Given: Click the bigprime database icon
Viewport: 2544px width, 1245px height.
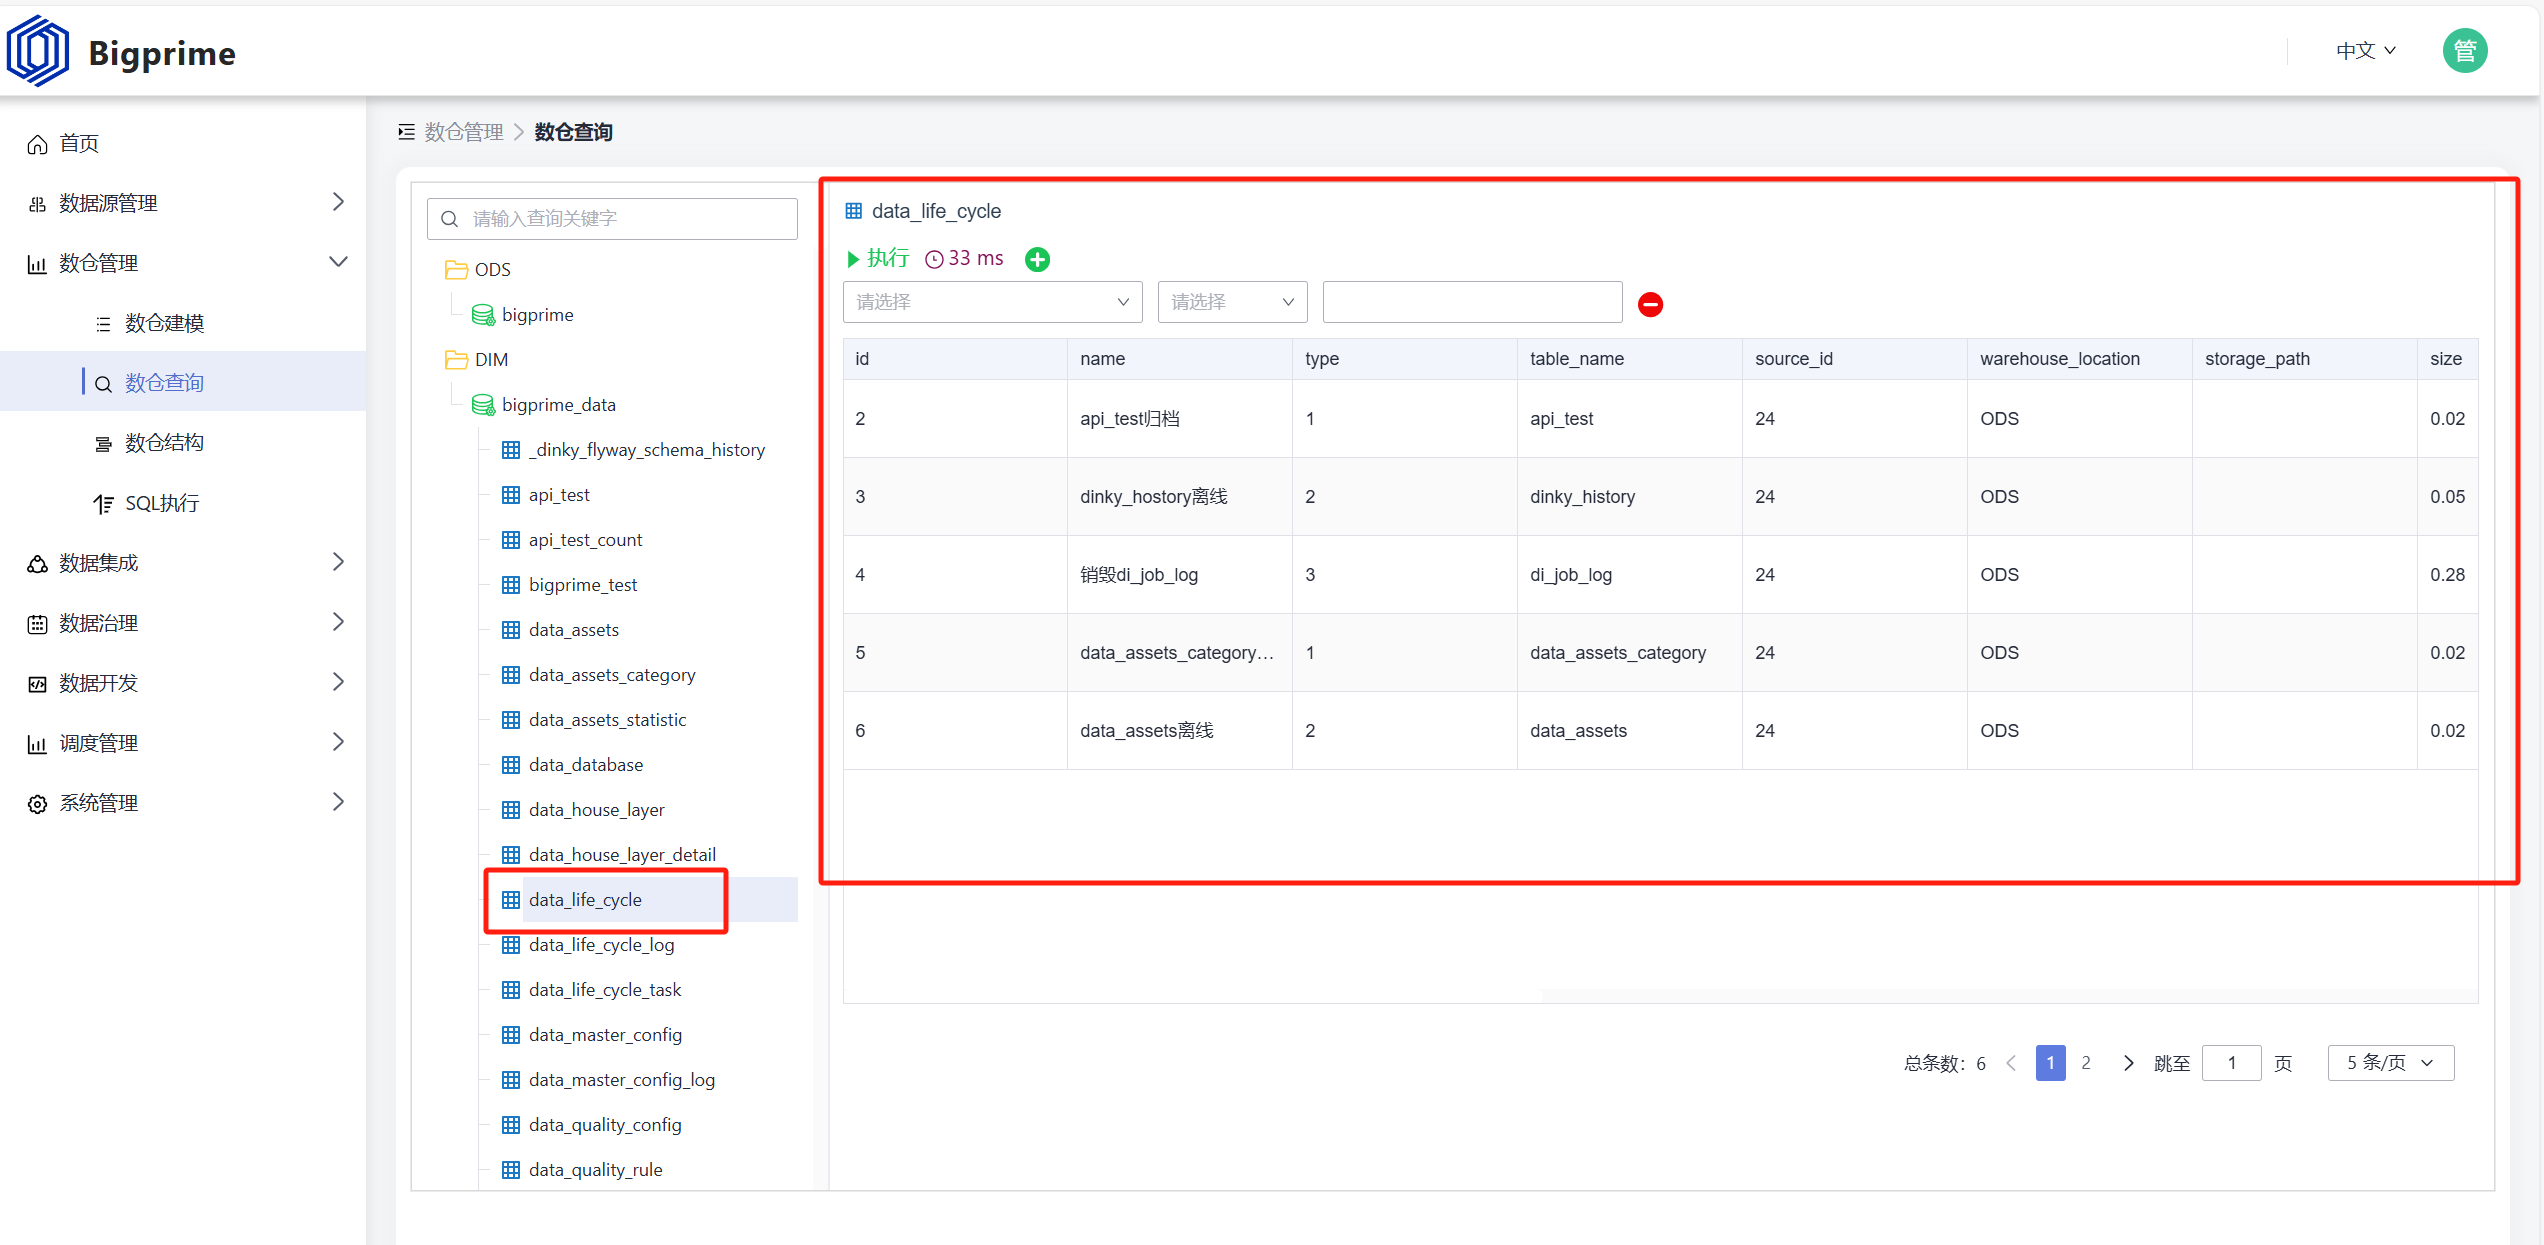Looking at the screenshot, I should [x=483, y=315].
